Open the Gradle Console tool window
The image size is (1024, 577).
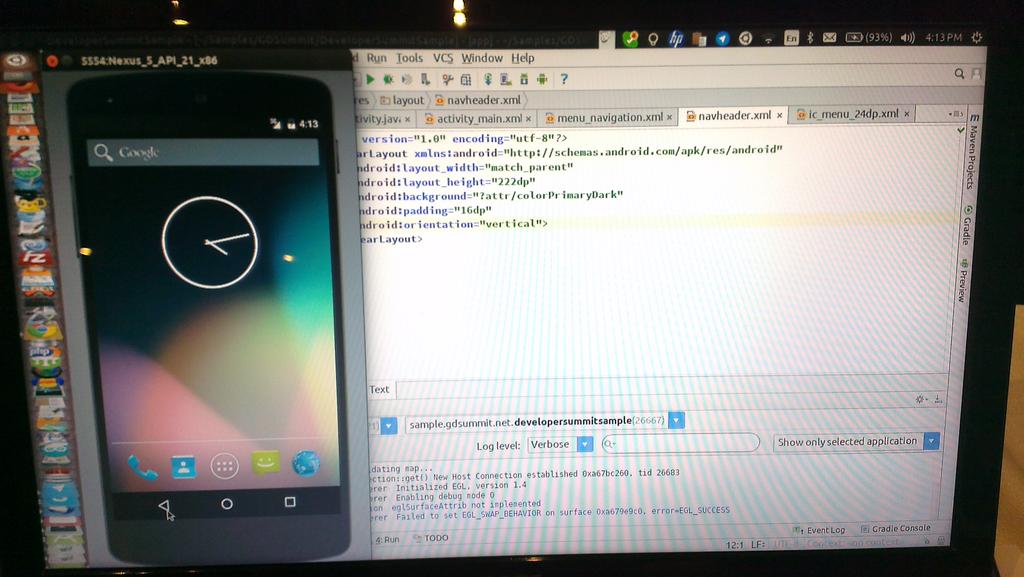[x=895, y=529]
